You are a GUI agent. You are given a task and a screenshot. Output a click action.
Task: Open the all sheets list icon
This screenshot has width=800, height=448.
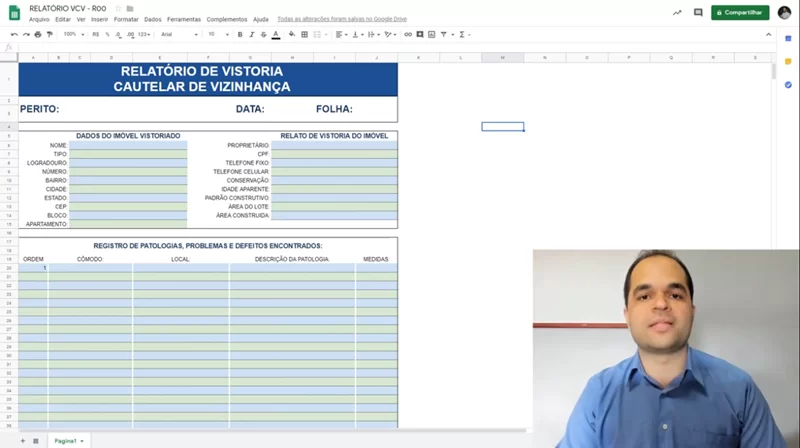pos(36,441)
